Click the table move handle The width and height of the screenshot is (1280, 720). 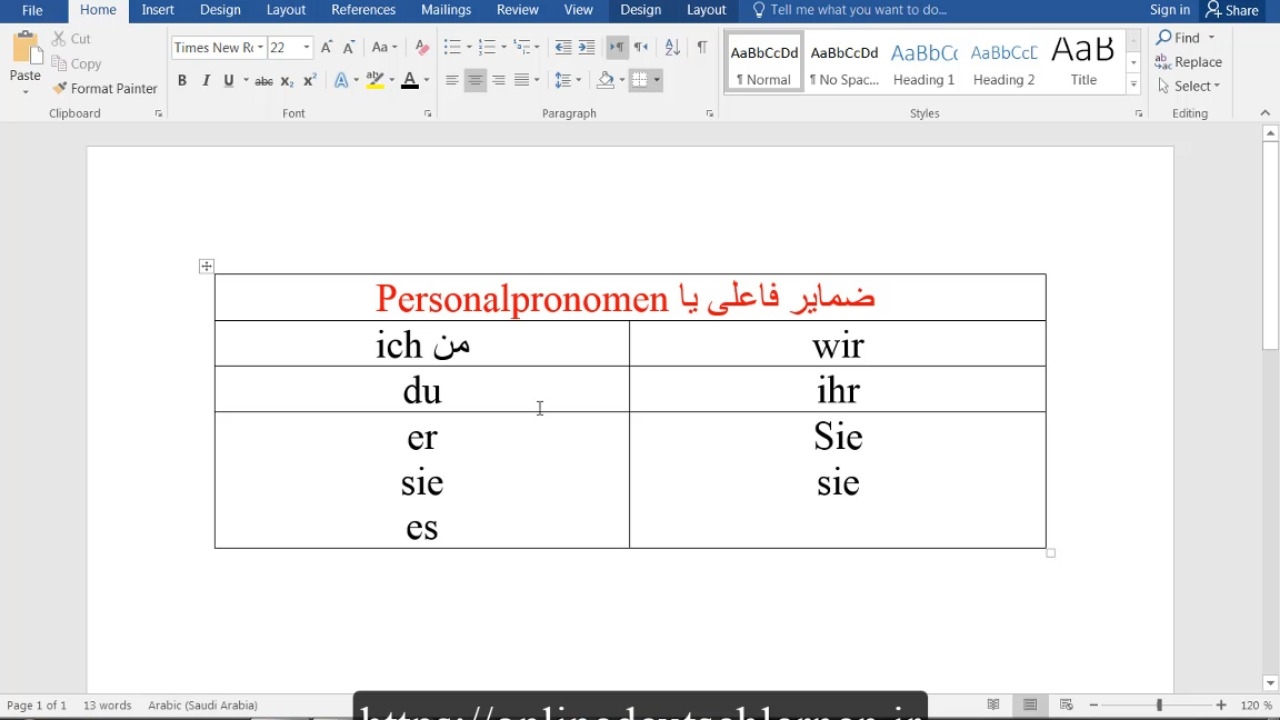point(206,266)
